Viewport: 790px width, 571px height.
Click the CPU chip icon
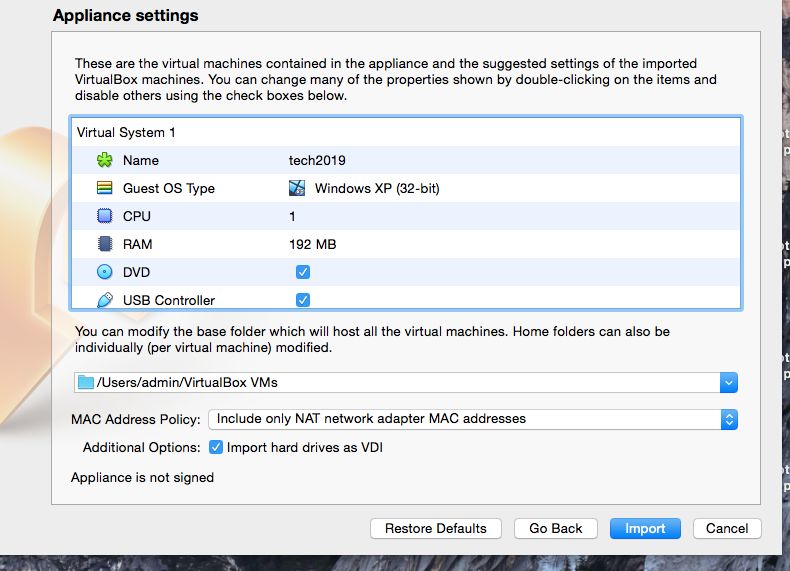(x=104, y=216)
